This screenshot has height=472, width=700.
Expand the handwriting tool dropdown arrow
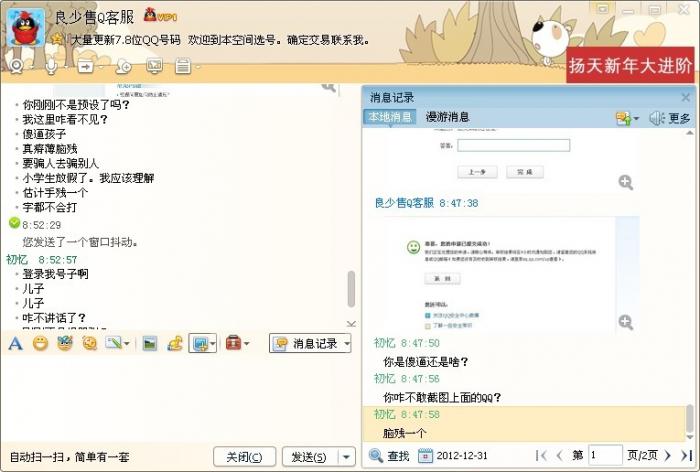click(127, 344)
